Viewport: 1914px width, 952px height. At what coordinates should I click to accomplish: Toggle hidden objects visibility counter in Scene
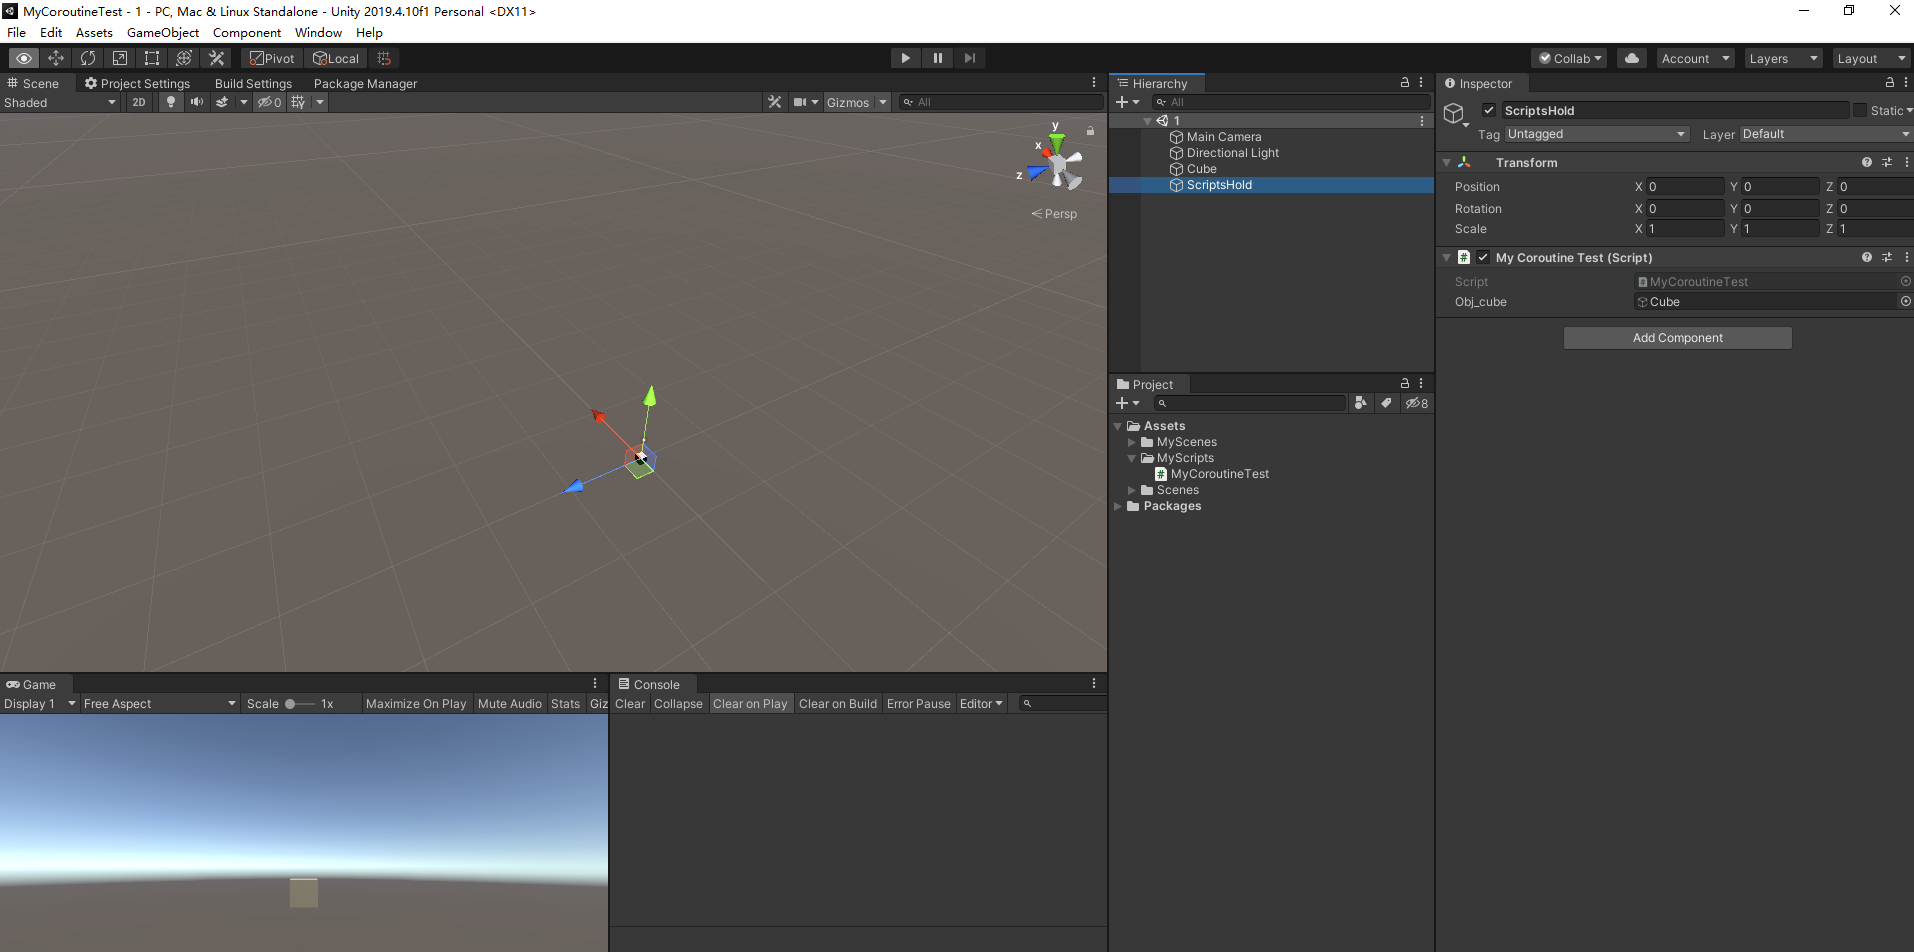[269, 102]
